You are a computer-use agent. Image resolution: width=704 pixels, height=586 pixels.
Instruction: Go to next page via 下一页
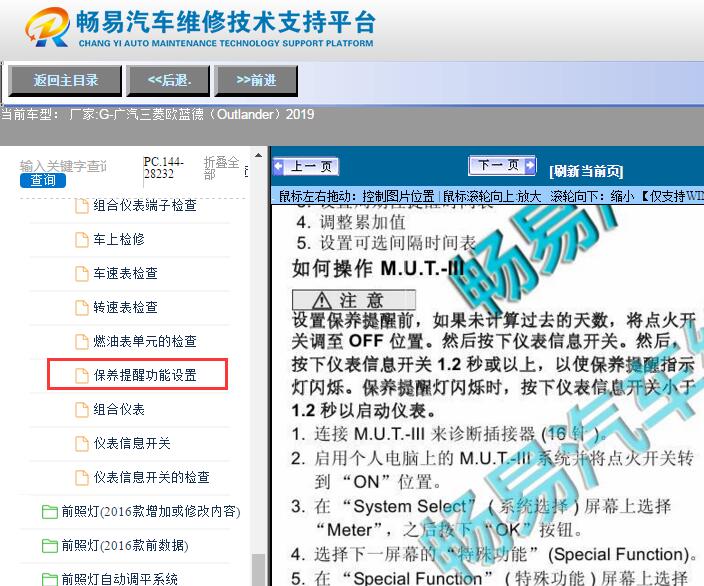pyautogui.click(x=502, y=165)
